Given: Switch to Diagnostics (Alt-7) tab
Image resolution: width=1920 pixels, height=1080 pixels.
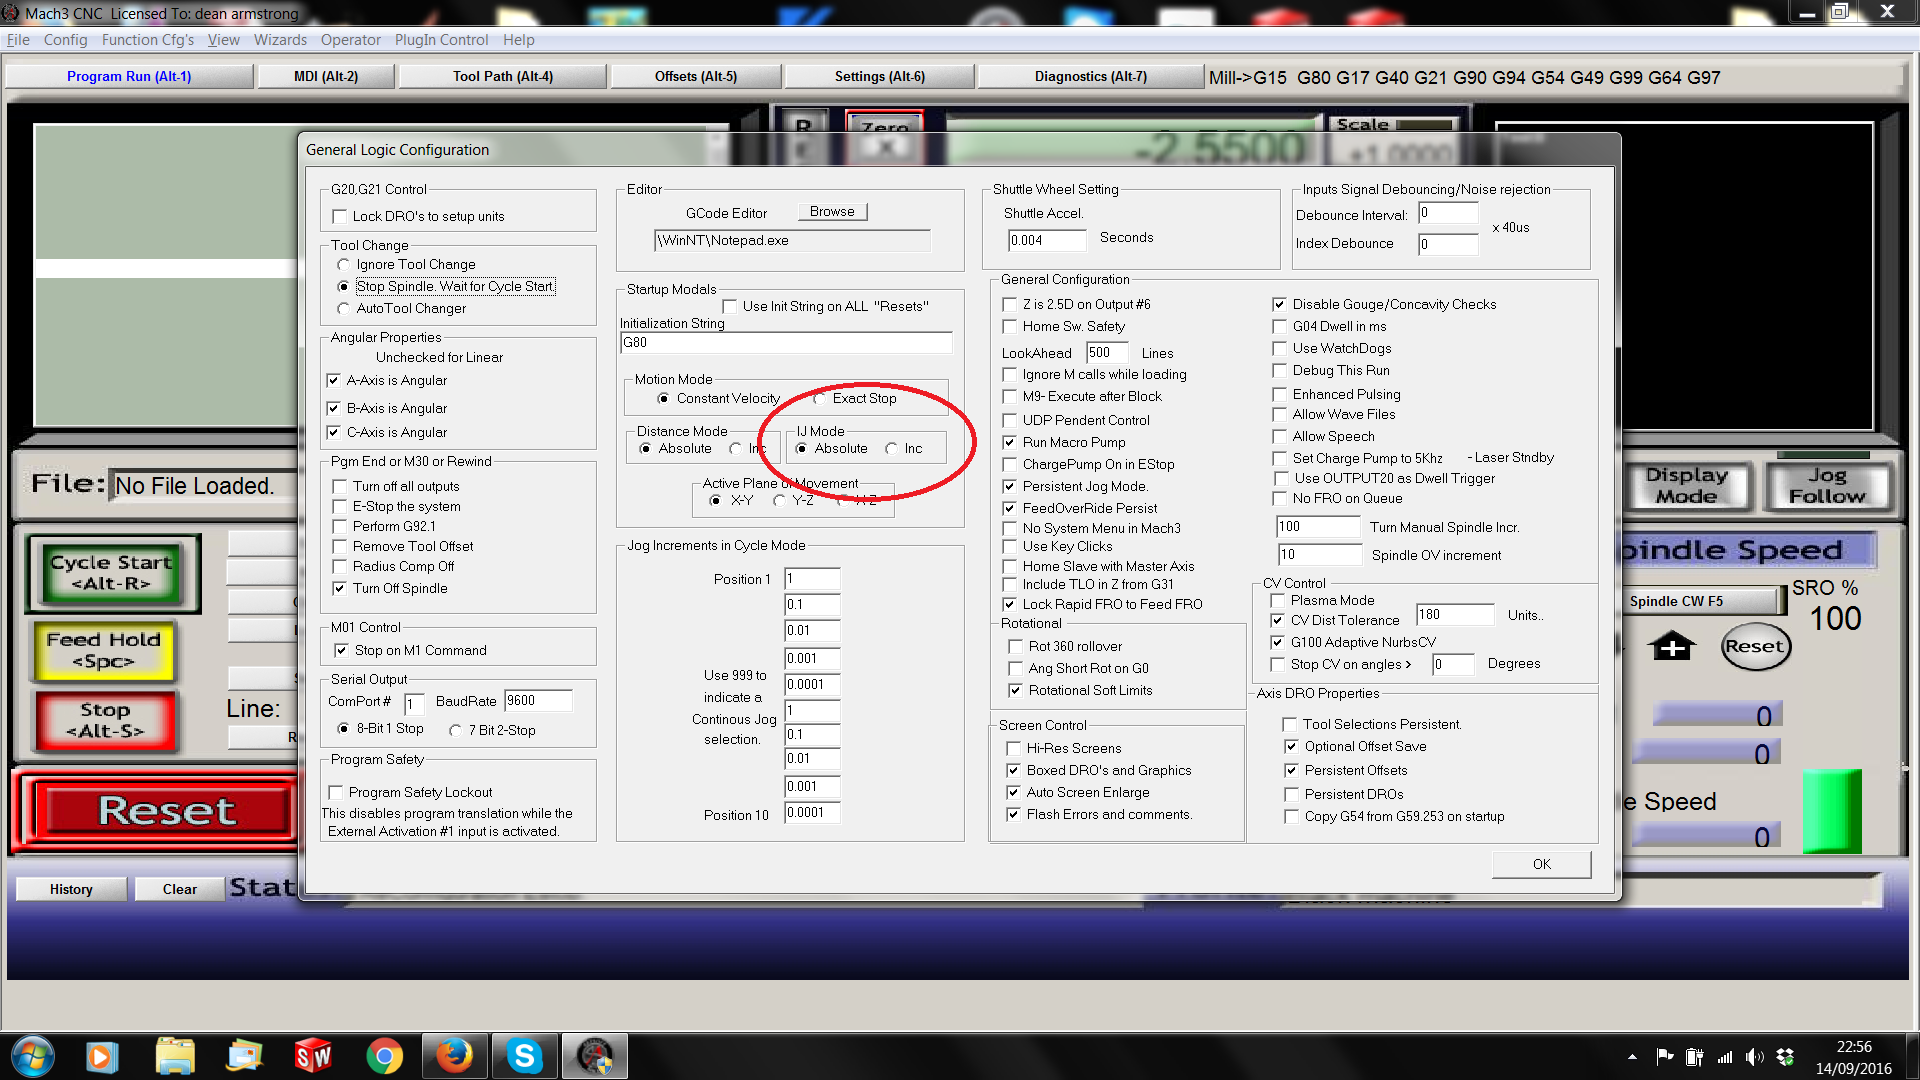Looking at the screenshot, I should (1090, 77).
